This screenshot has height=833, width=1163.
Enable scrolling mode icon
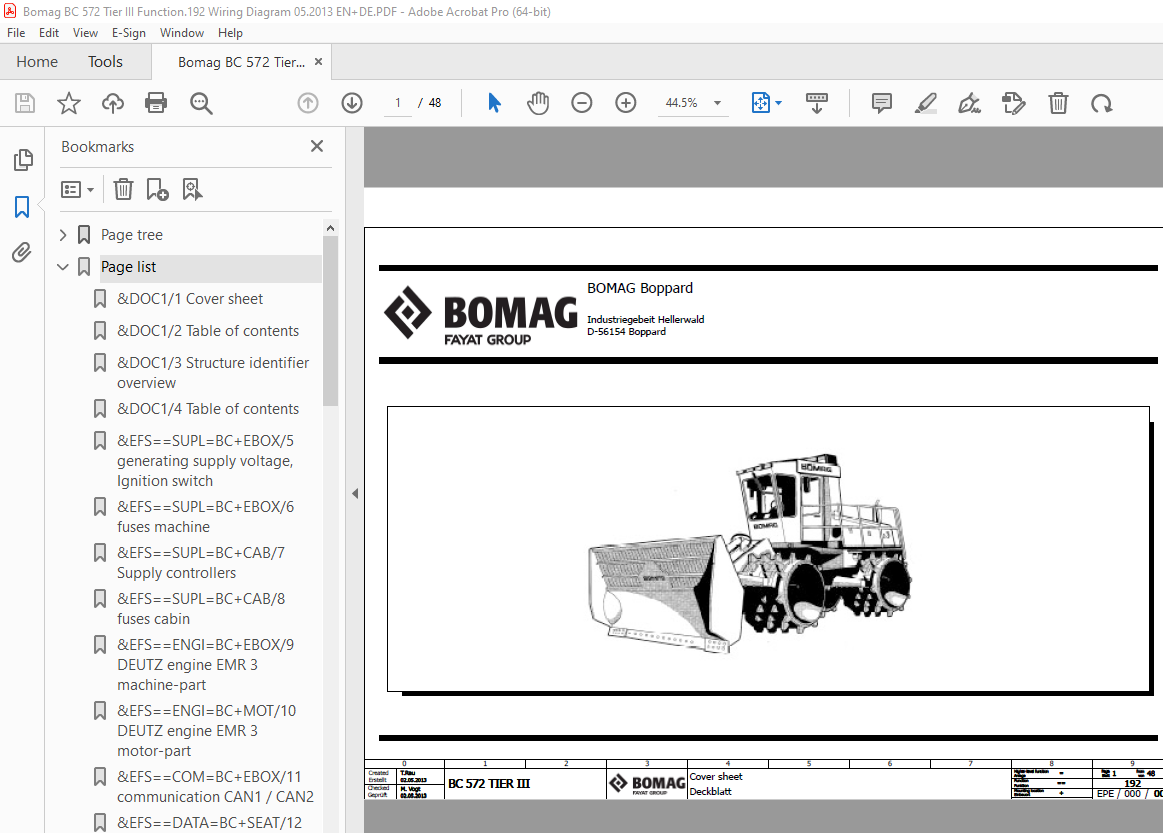(x=817, y=103)
